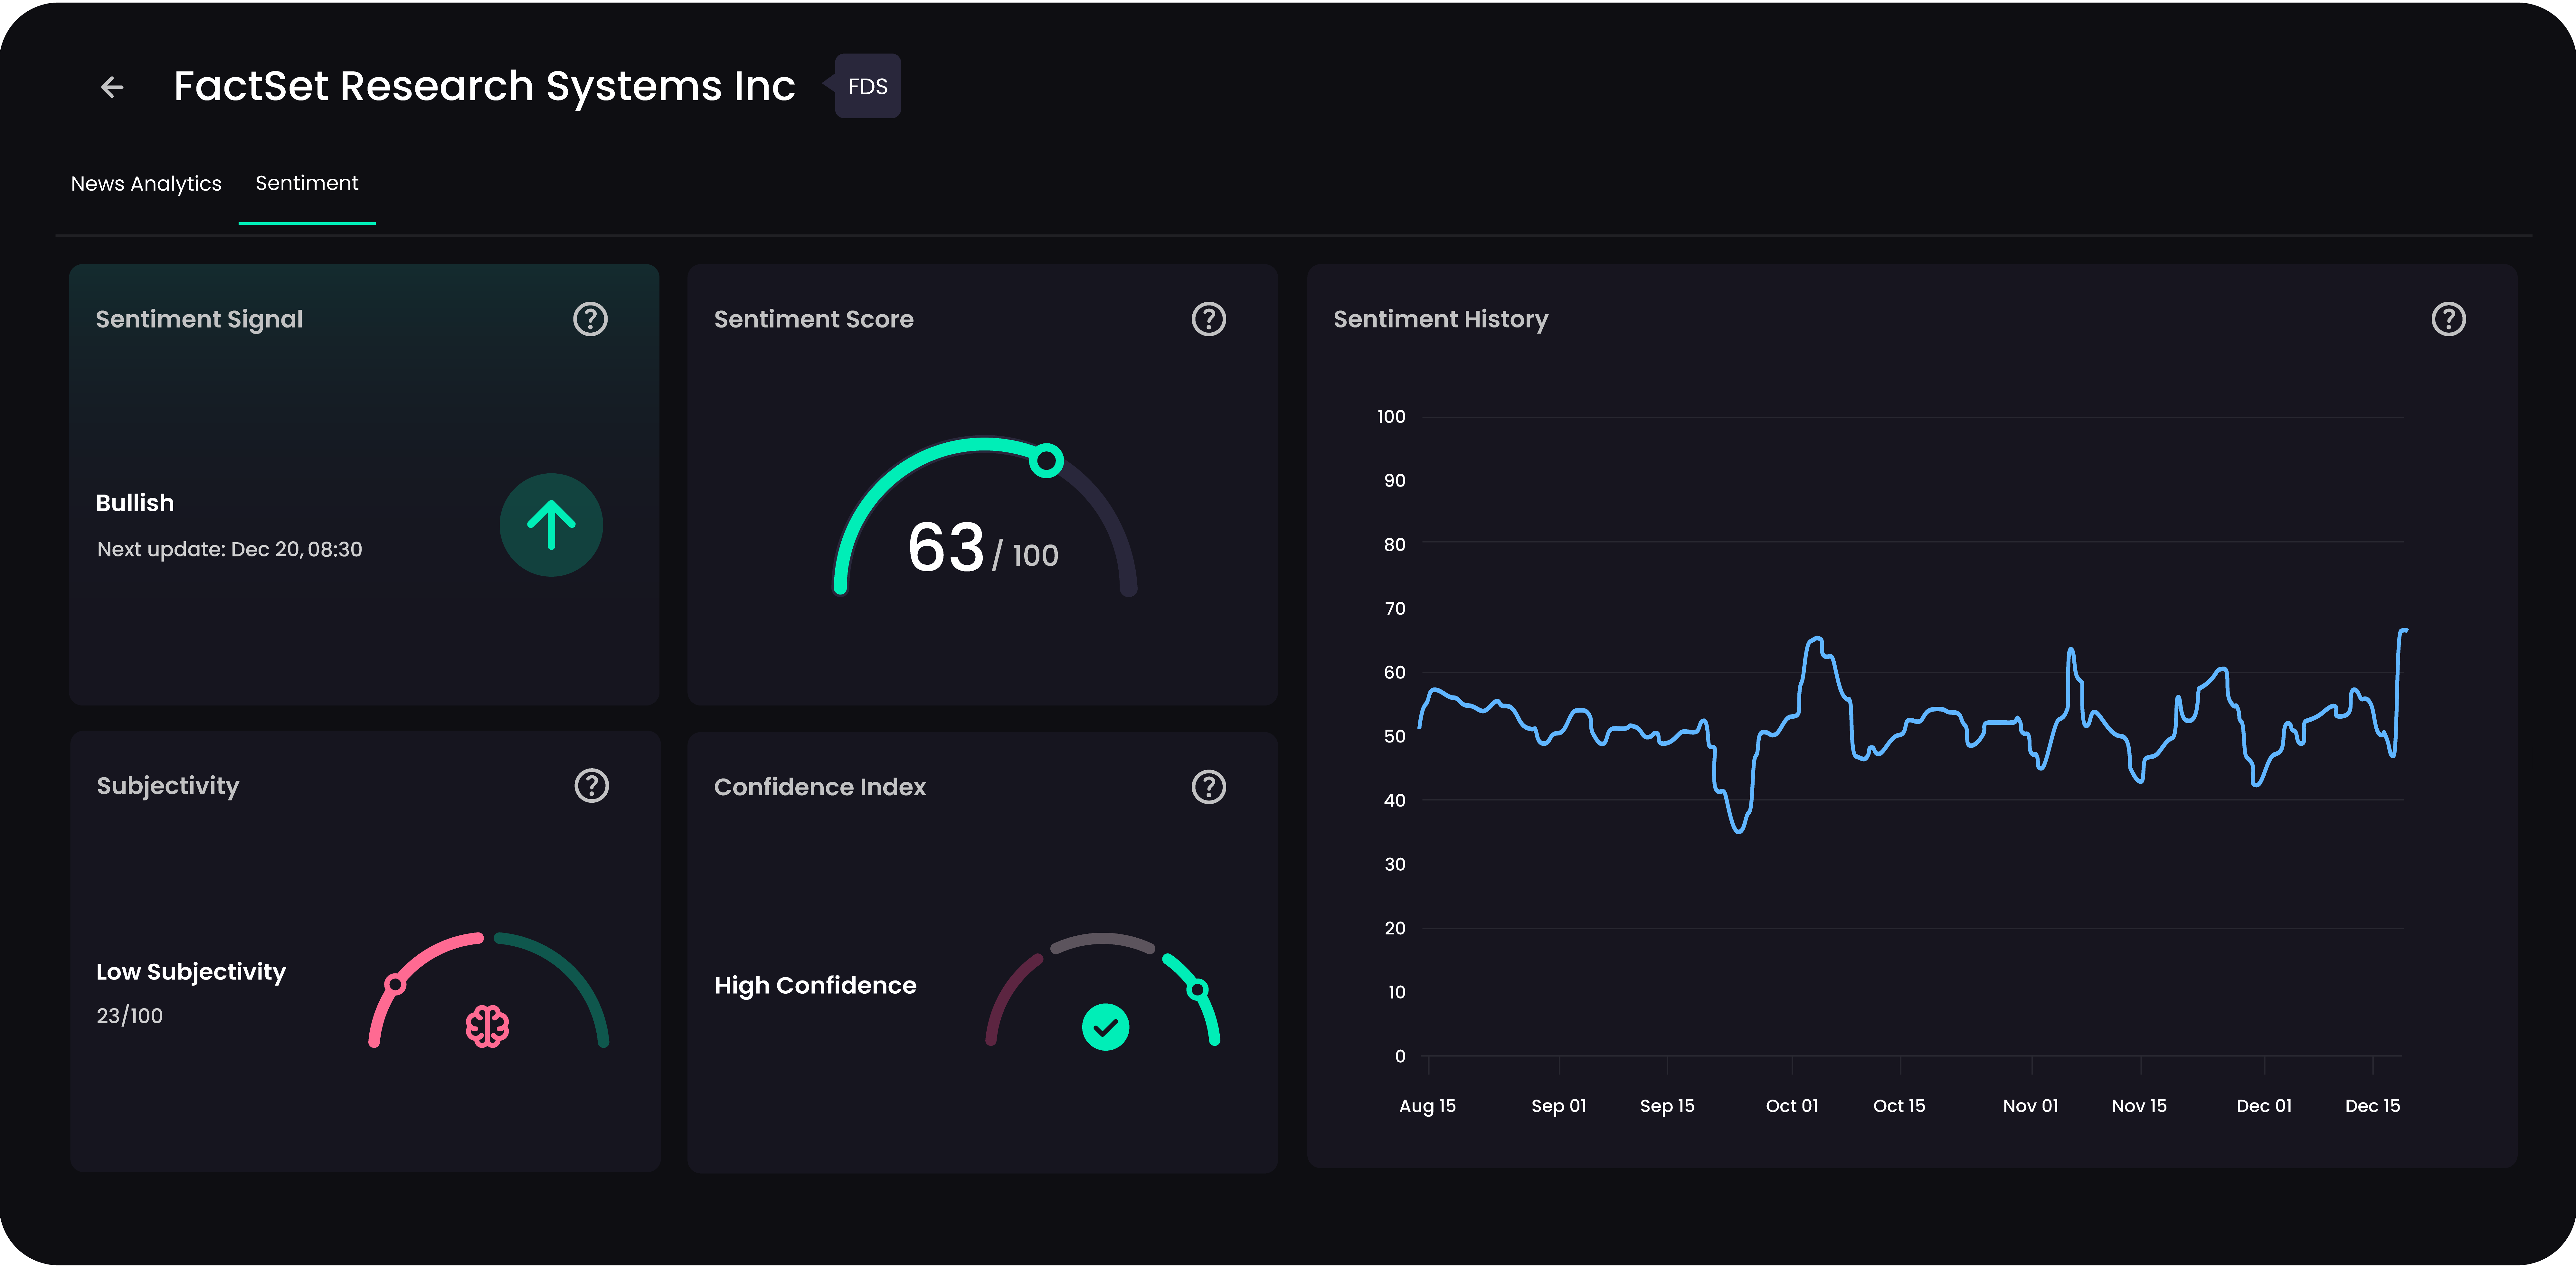Click the back arrow icon
Viewport: 2576px width, 1268px height.
click(112, 87)
